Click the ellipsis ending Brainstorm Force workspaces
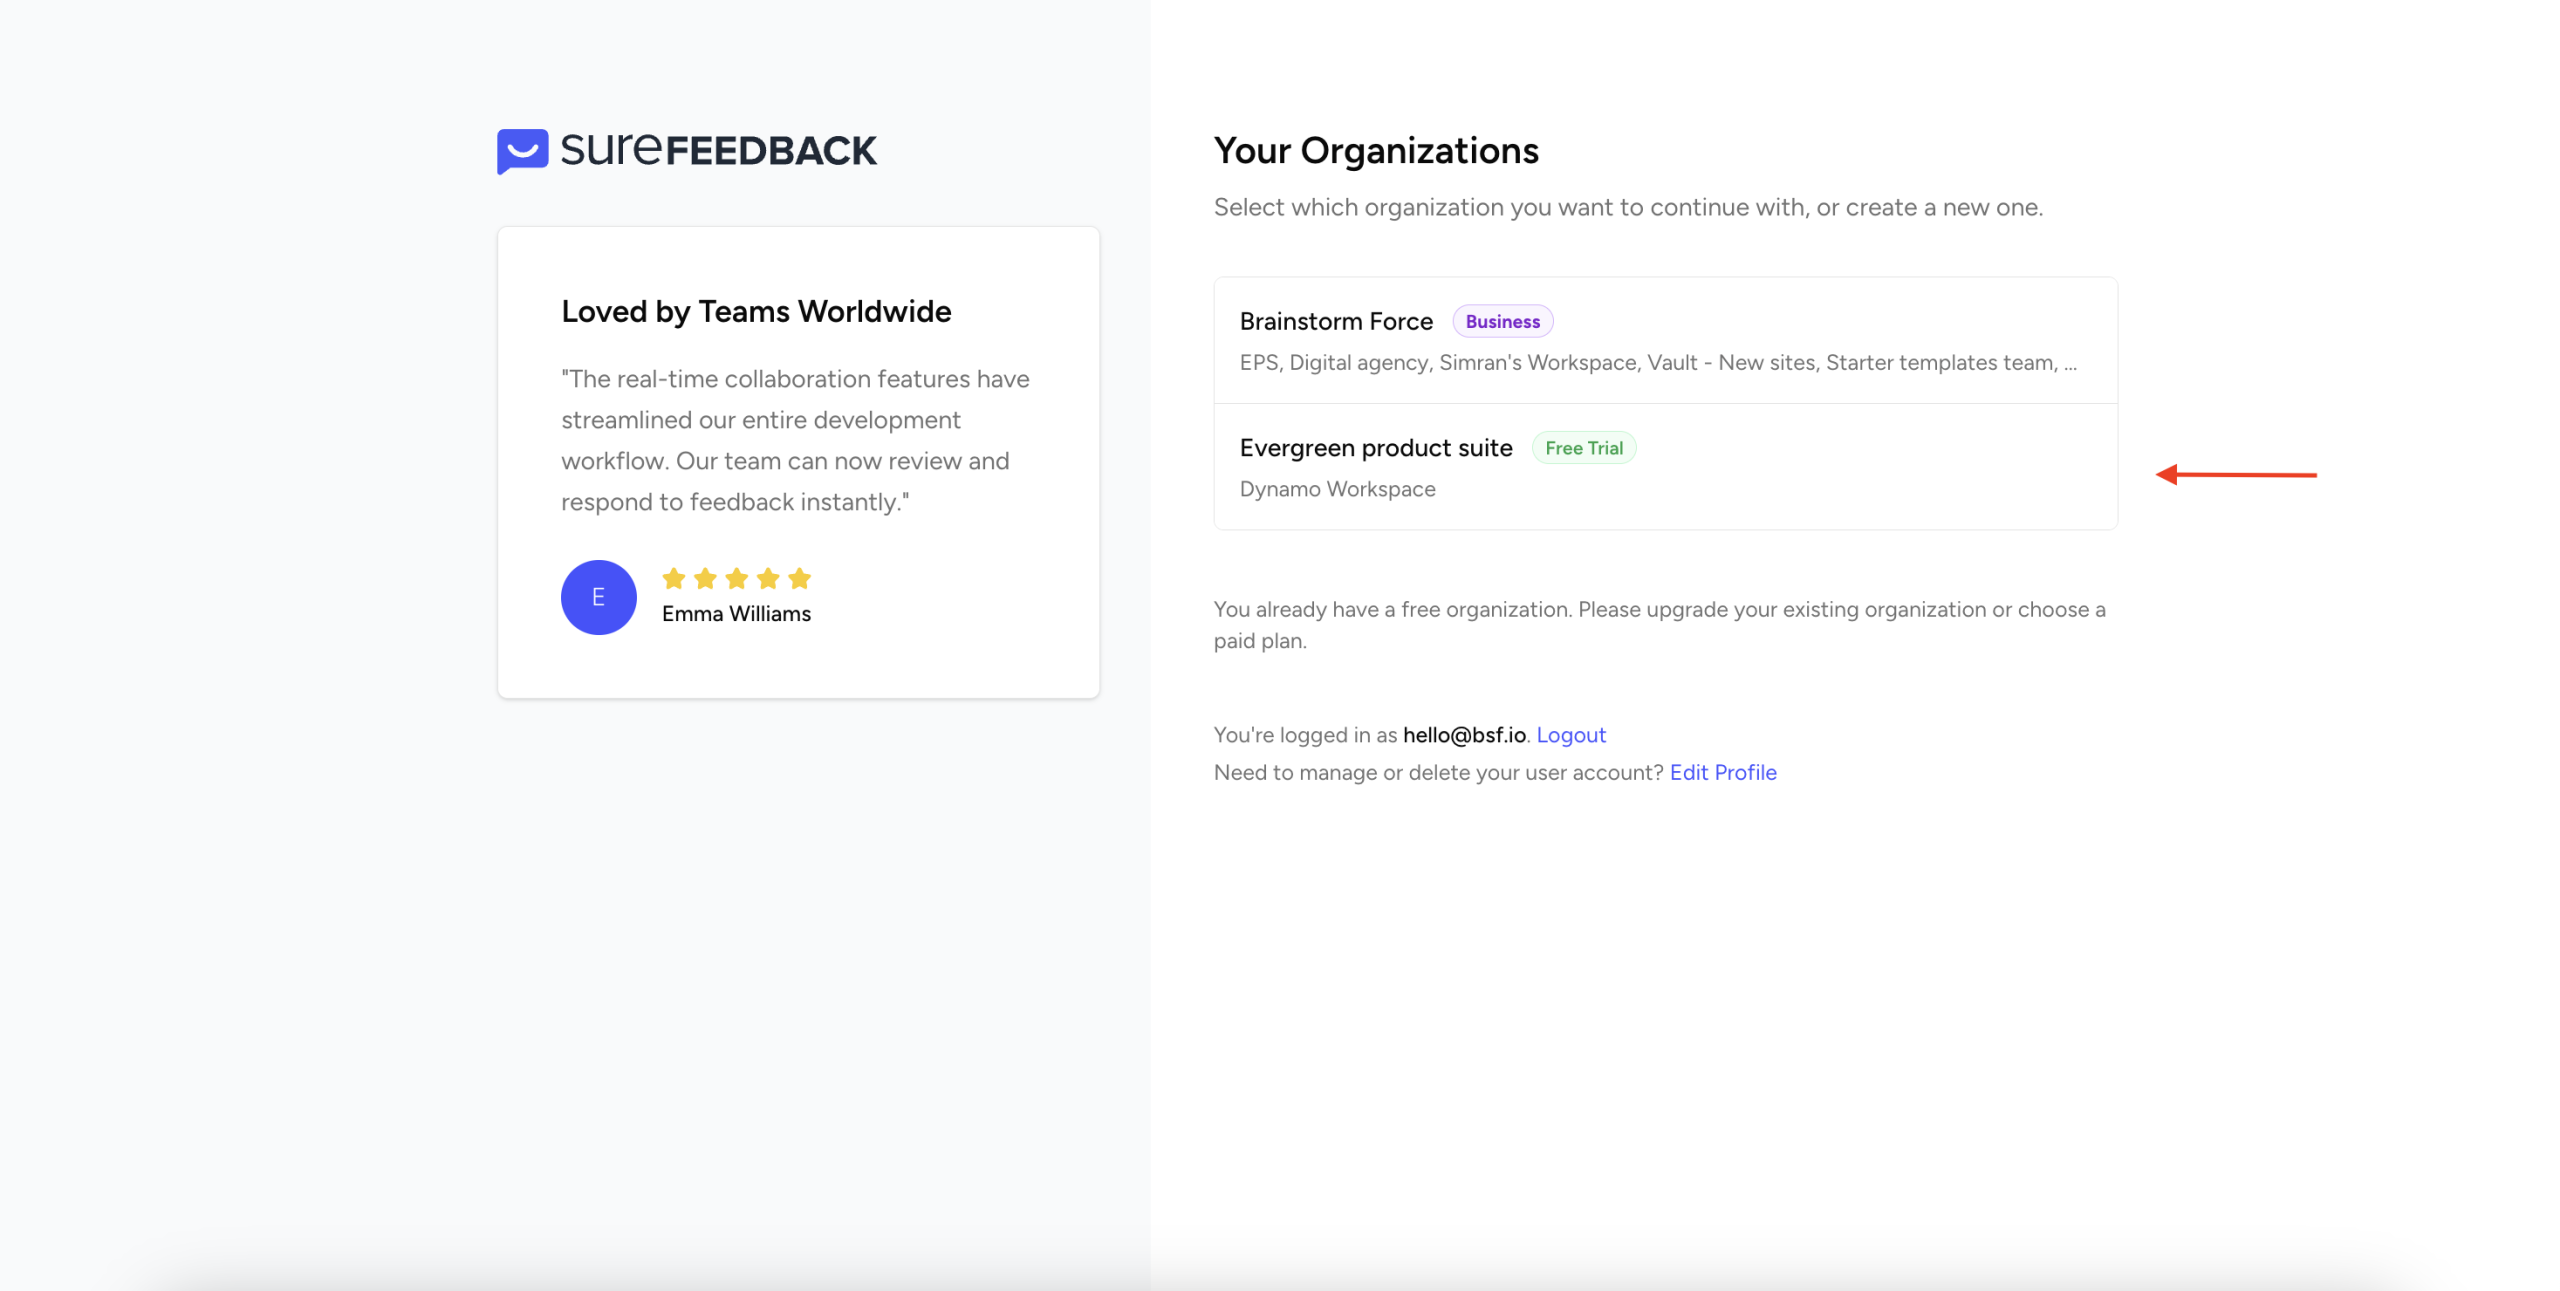 (x=2070, y=364)
